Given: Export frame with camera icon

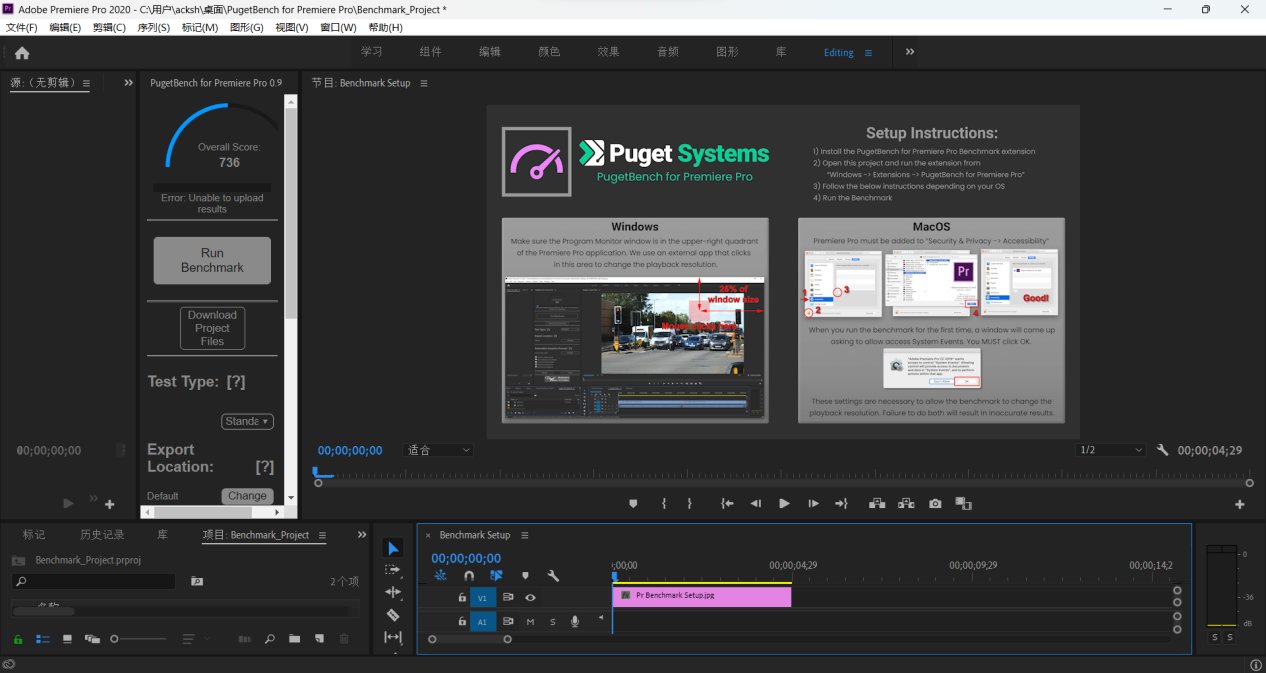Looking at the screenshot, I should pos(935,504).
